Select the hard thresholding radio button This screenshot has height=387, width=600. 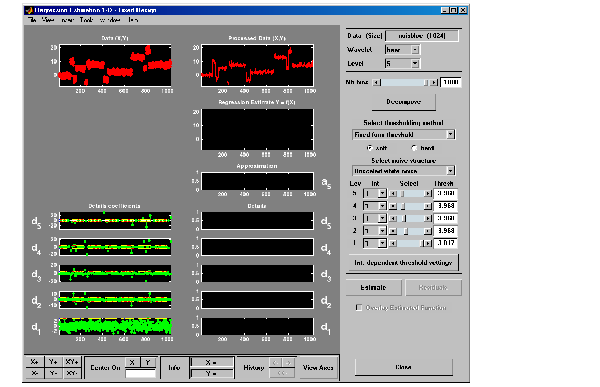[414, 148]
